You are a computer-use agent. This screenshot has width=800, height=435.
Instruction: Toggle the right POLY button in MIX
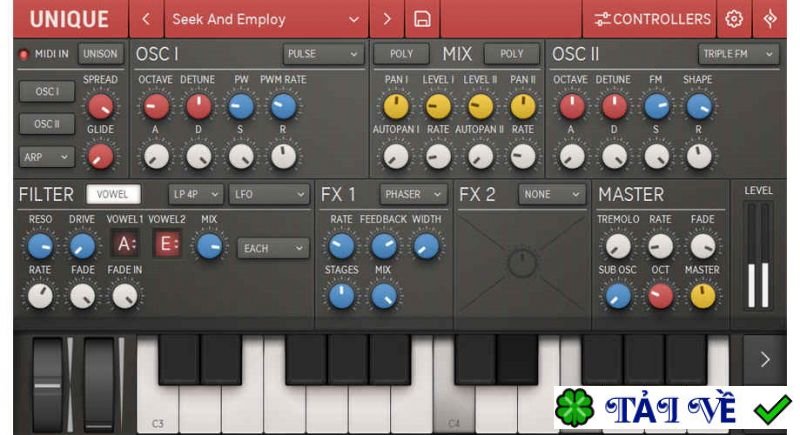coord(512,54)
